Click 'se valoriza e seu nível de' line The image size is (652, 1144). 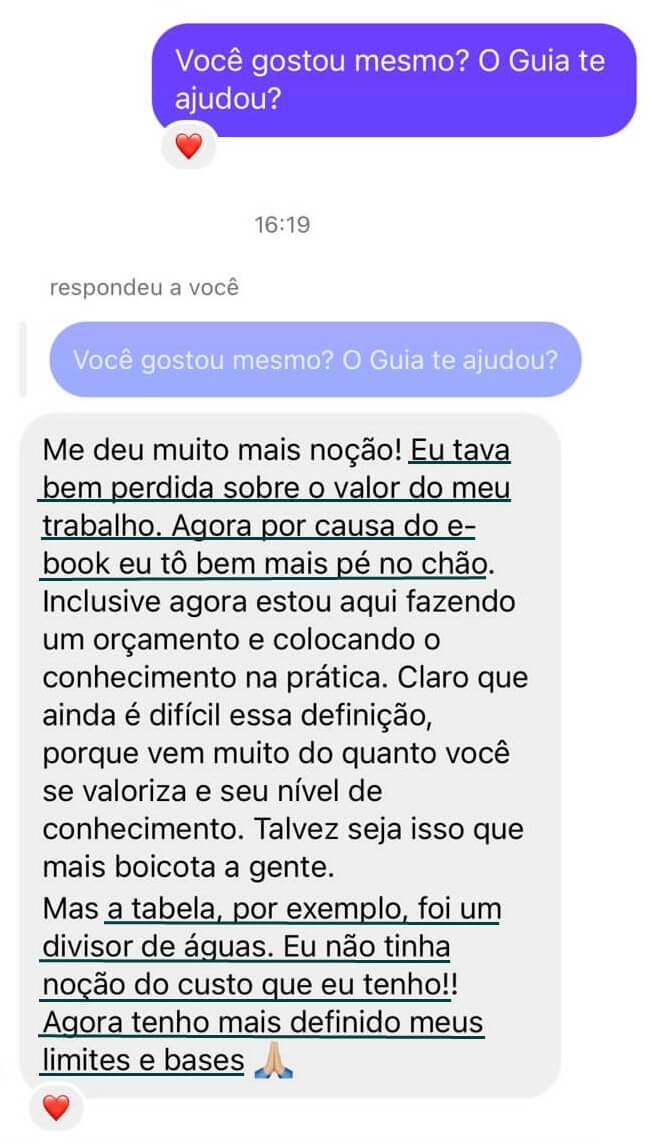tap(213, 792)
